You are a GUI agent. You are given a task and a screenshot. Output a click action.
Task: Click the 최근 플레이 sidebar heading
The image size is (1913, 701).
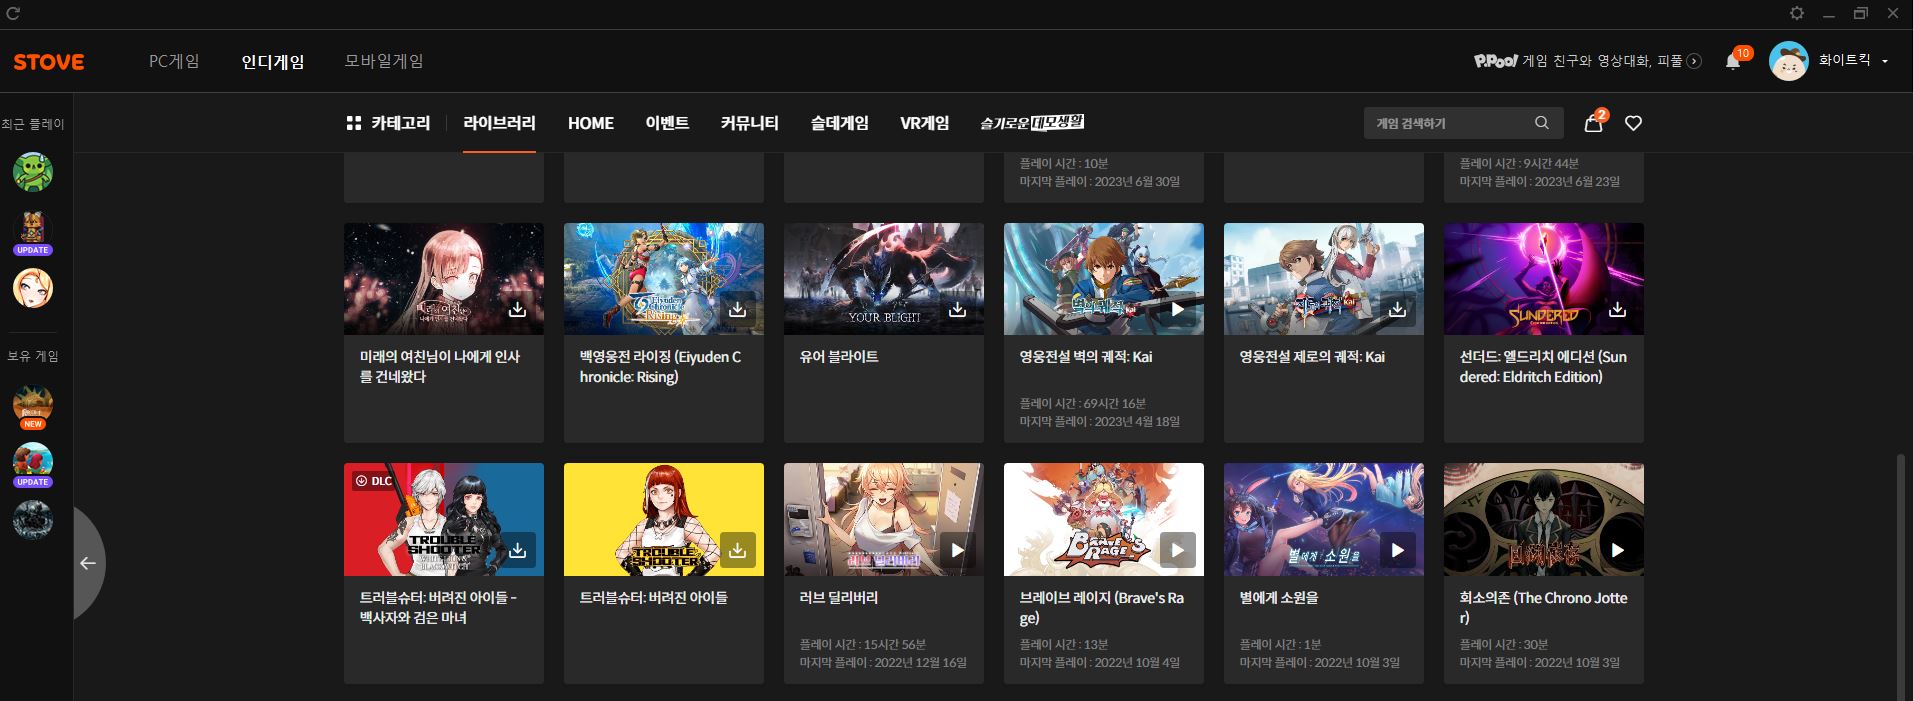pos(33,125)
